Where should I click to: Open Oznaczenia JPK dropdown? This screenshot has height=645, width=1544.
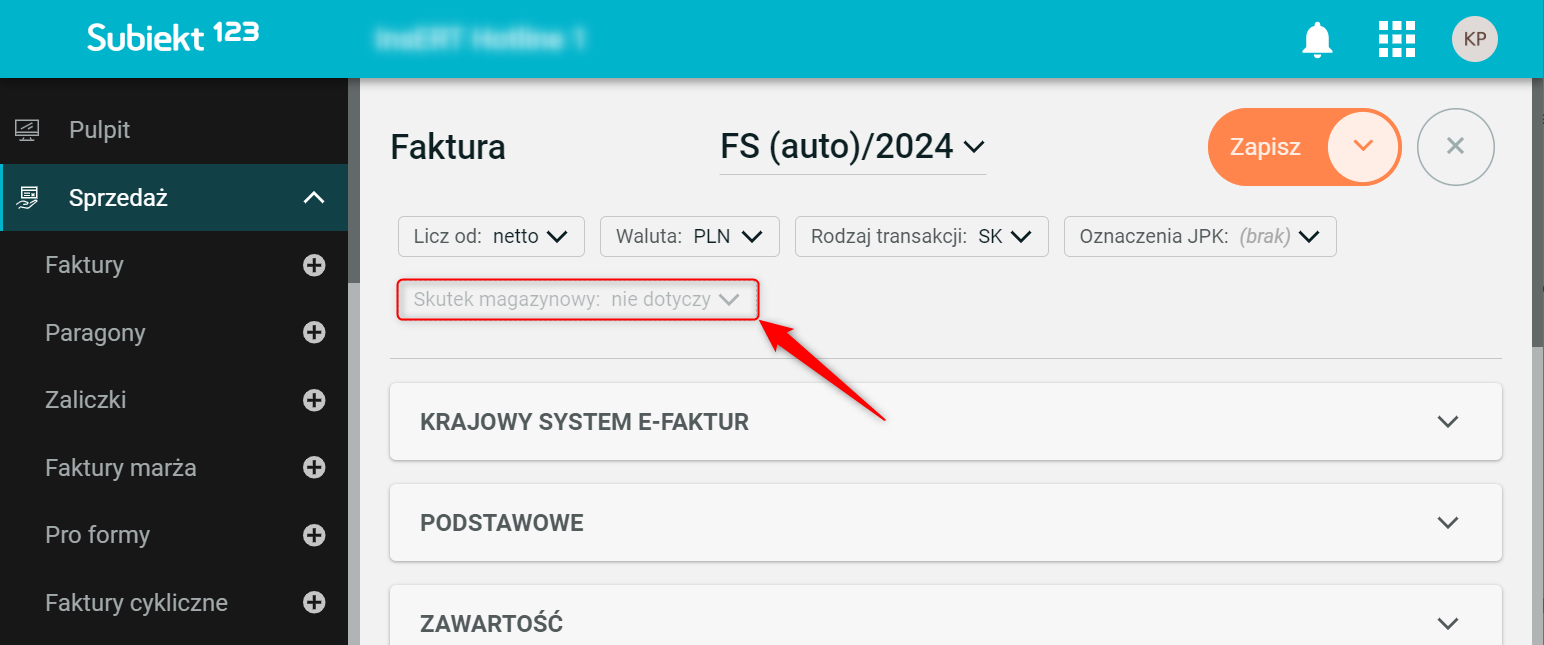click(x=1199, y=237)
